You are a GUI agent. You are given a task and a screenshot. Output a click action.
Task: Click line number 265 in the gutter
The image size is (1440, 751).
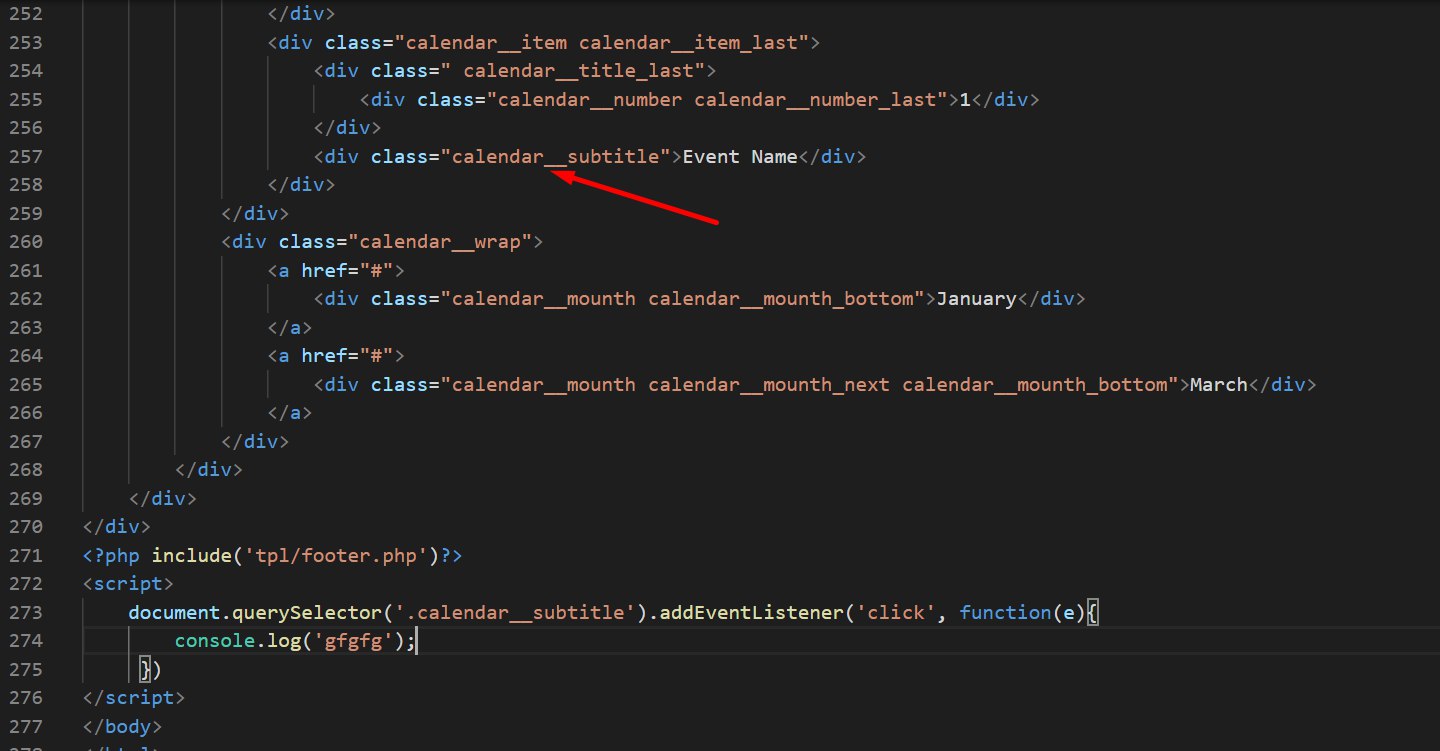[x=26, y=384]
